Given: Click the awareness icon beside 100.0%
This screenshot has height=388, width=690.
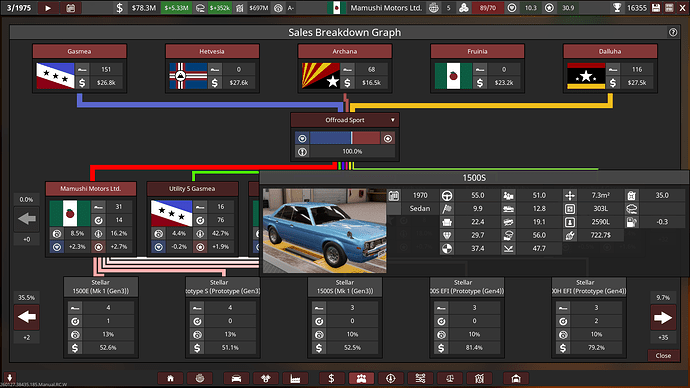Looking at the screenshot, I should 302,152.
